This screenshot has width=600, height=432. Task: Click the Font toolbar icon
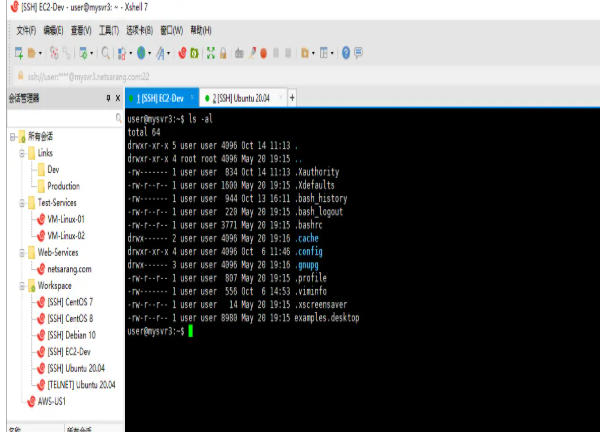tap(160, 53)
